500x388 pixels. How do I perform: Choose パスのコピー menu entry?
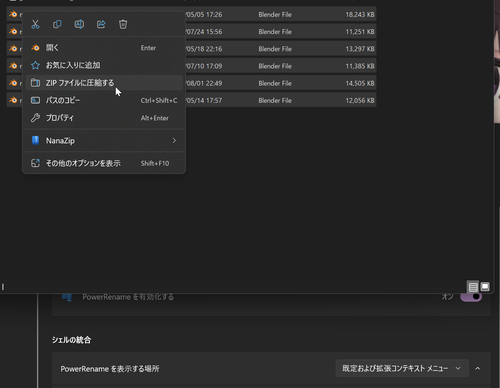104,100
